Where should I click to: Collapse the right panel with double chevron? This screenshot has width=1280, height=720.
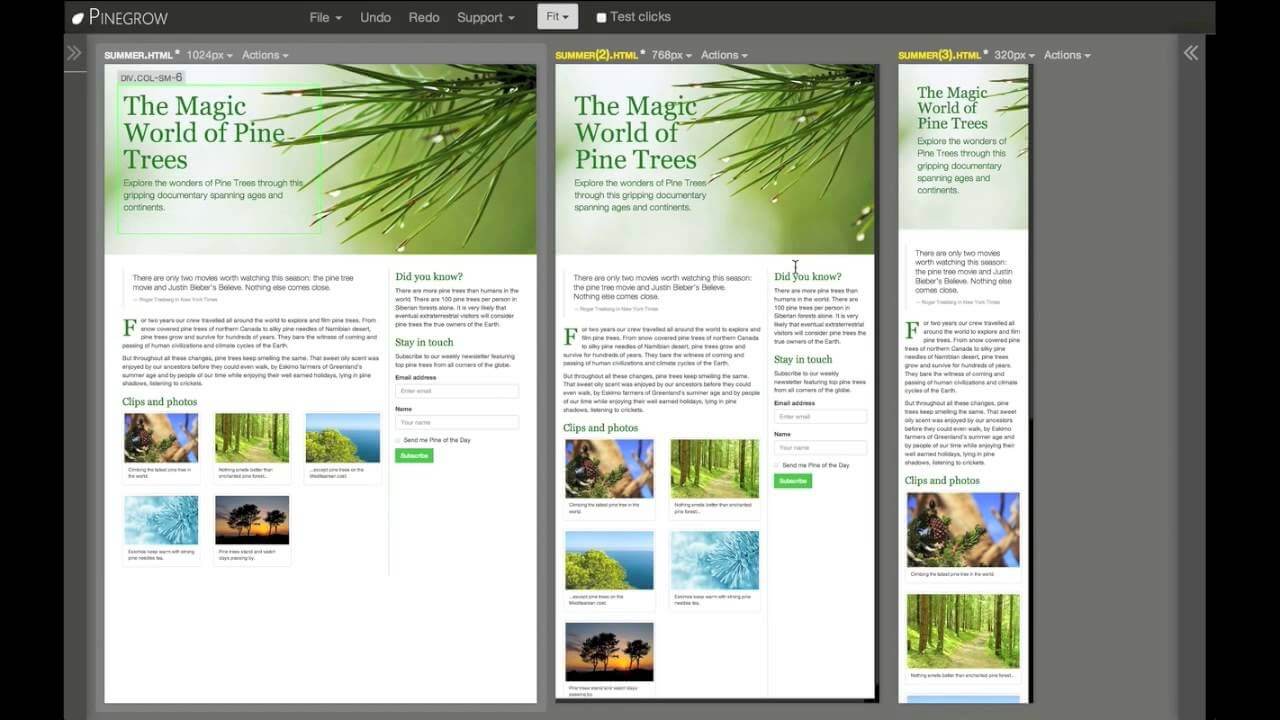point(1191,53)
